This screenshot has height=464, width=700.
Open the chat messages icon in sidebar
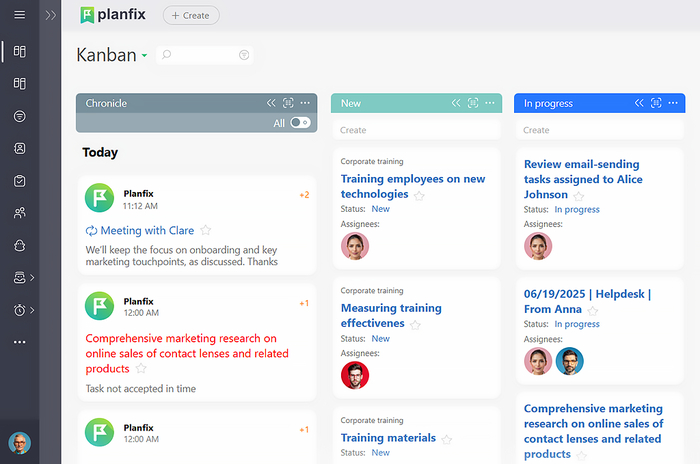click(x=19, y=116)
